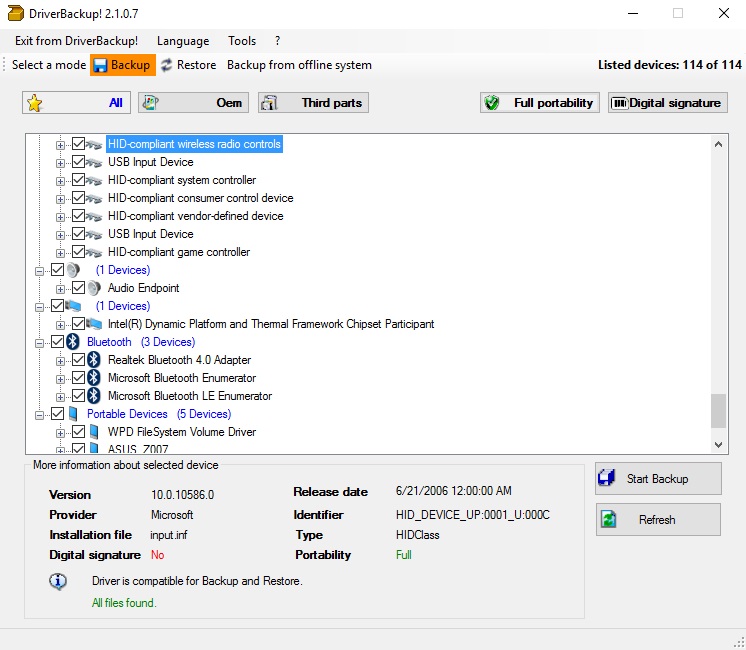
Task: Click the Third parts filter icon
Action: 269,103
